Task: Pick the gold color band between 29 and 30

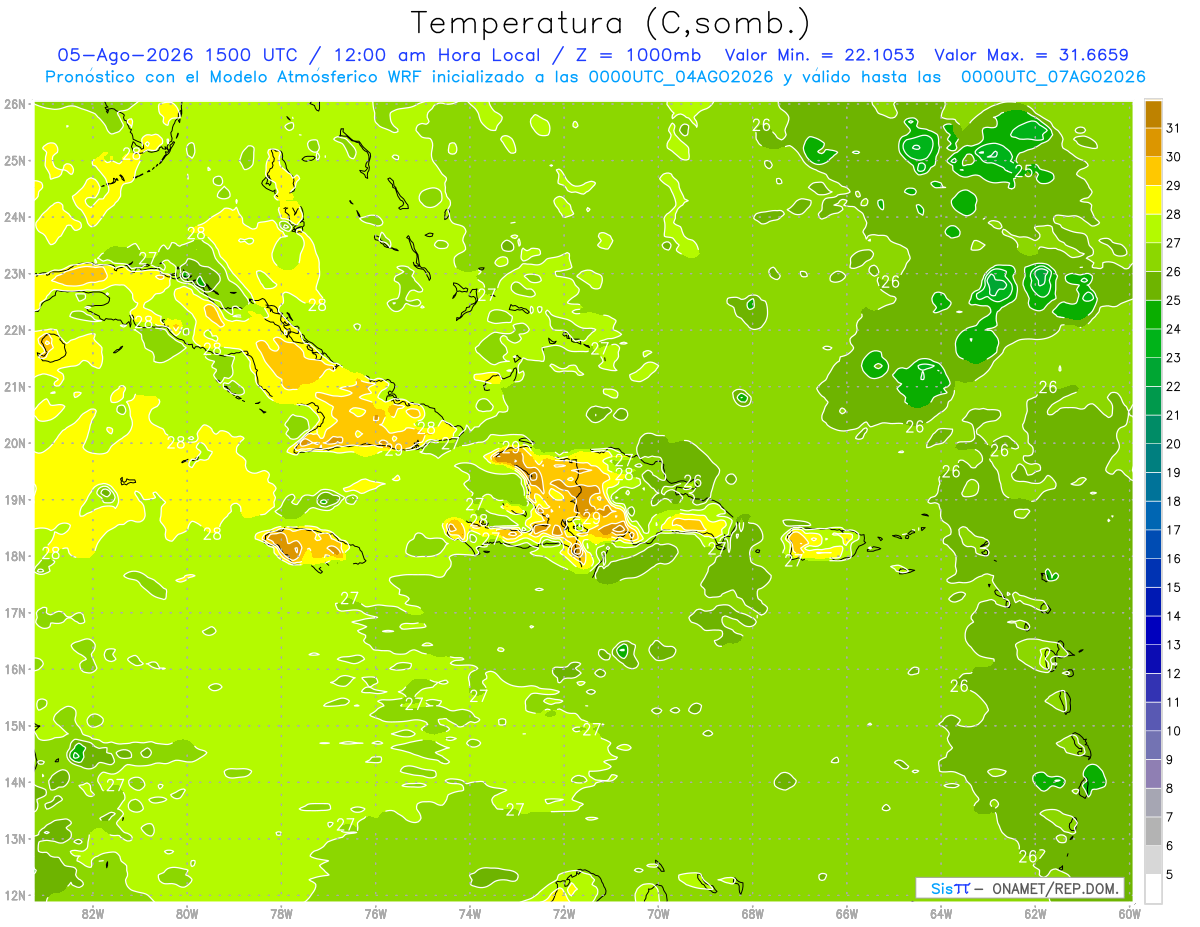Action: click(1153, 171)
